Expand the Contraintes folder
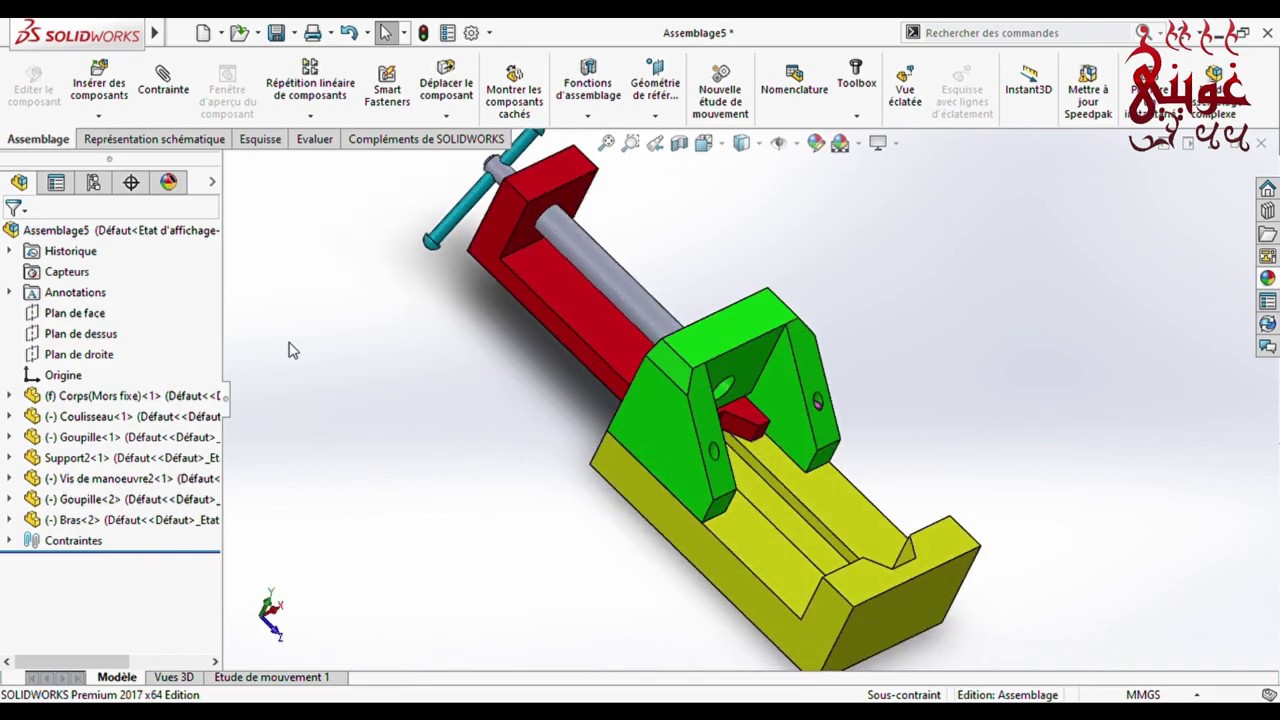Screen dimensions: 1280x720 (x=9, y=540)
